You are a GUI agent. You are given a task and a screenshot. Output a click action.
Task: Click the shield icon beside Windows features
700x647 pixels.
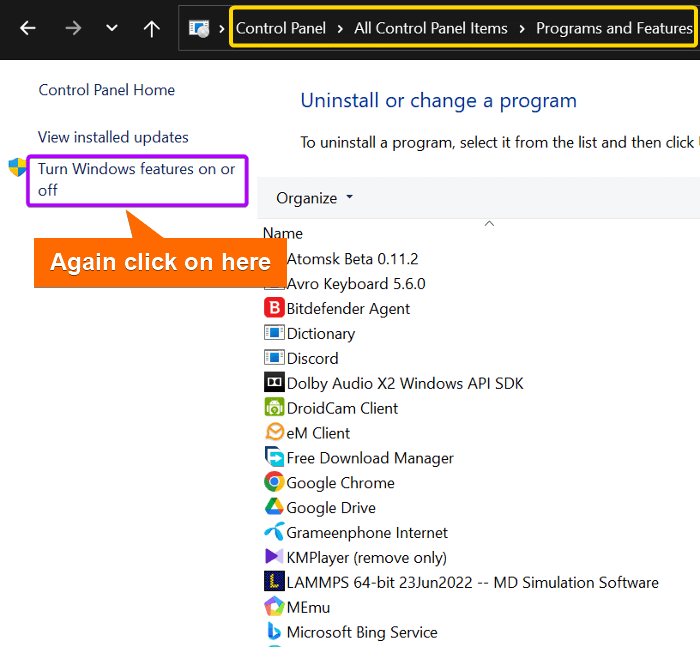click(x=17, y=167)
